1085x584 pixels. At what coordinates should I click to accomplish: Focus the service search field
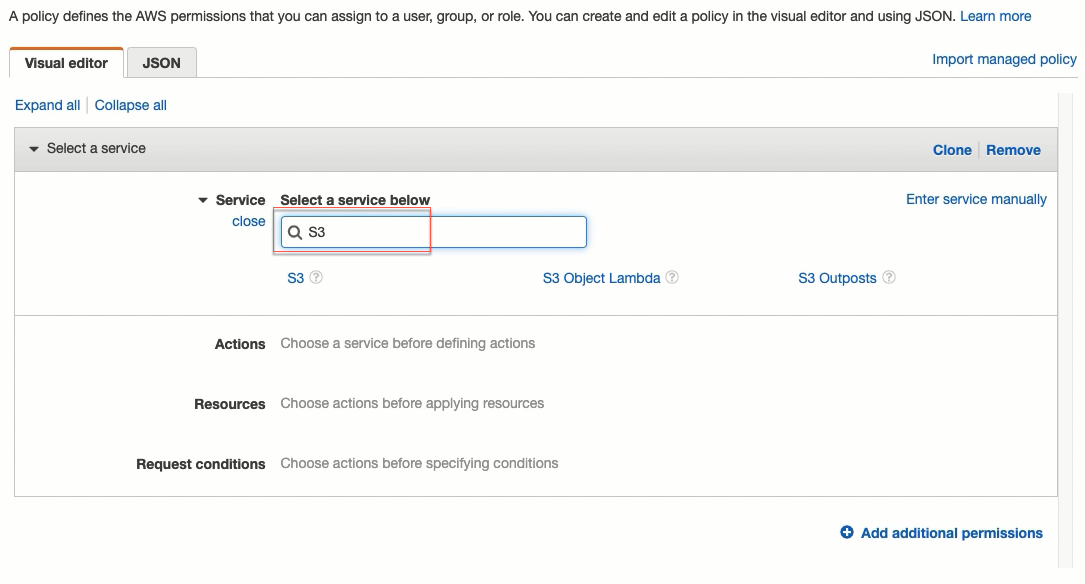tap(434, 232)
